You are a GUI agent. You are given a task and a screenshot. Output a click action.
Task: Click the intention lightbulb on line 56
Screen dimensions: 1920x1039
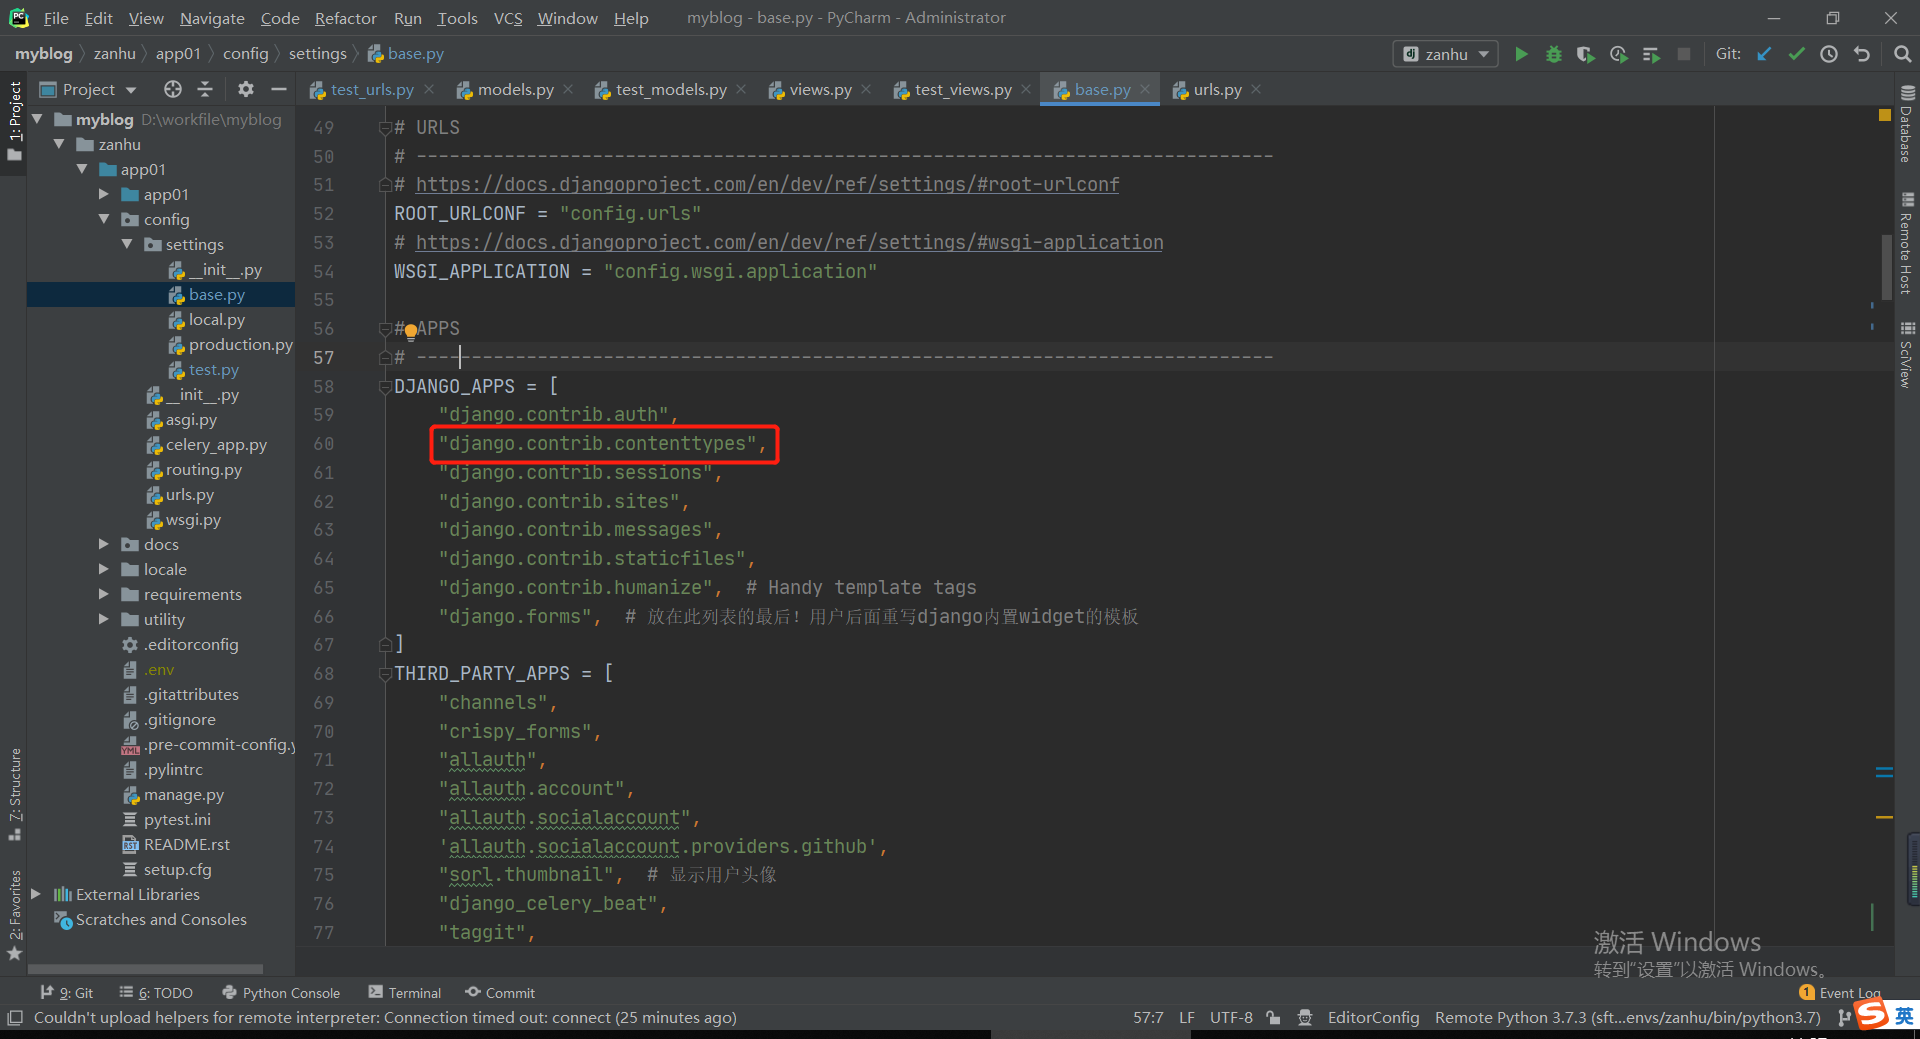(410, 332)
